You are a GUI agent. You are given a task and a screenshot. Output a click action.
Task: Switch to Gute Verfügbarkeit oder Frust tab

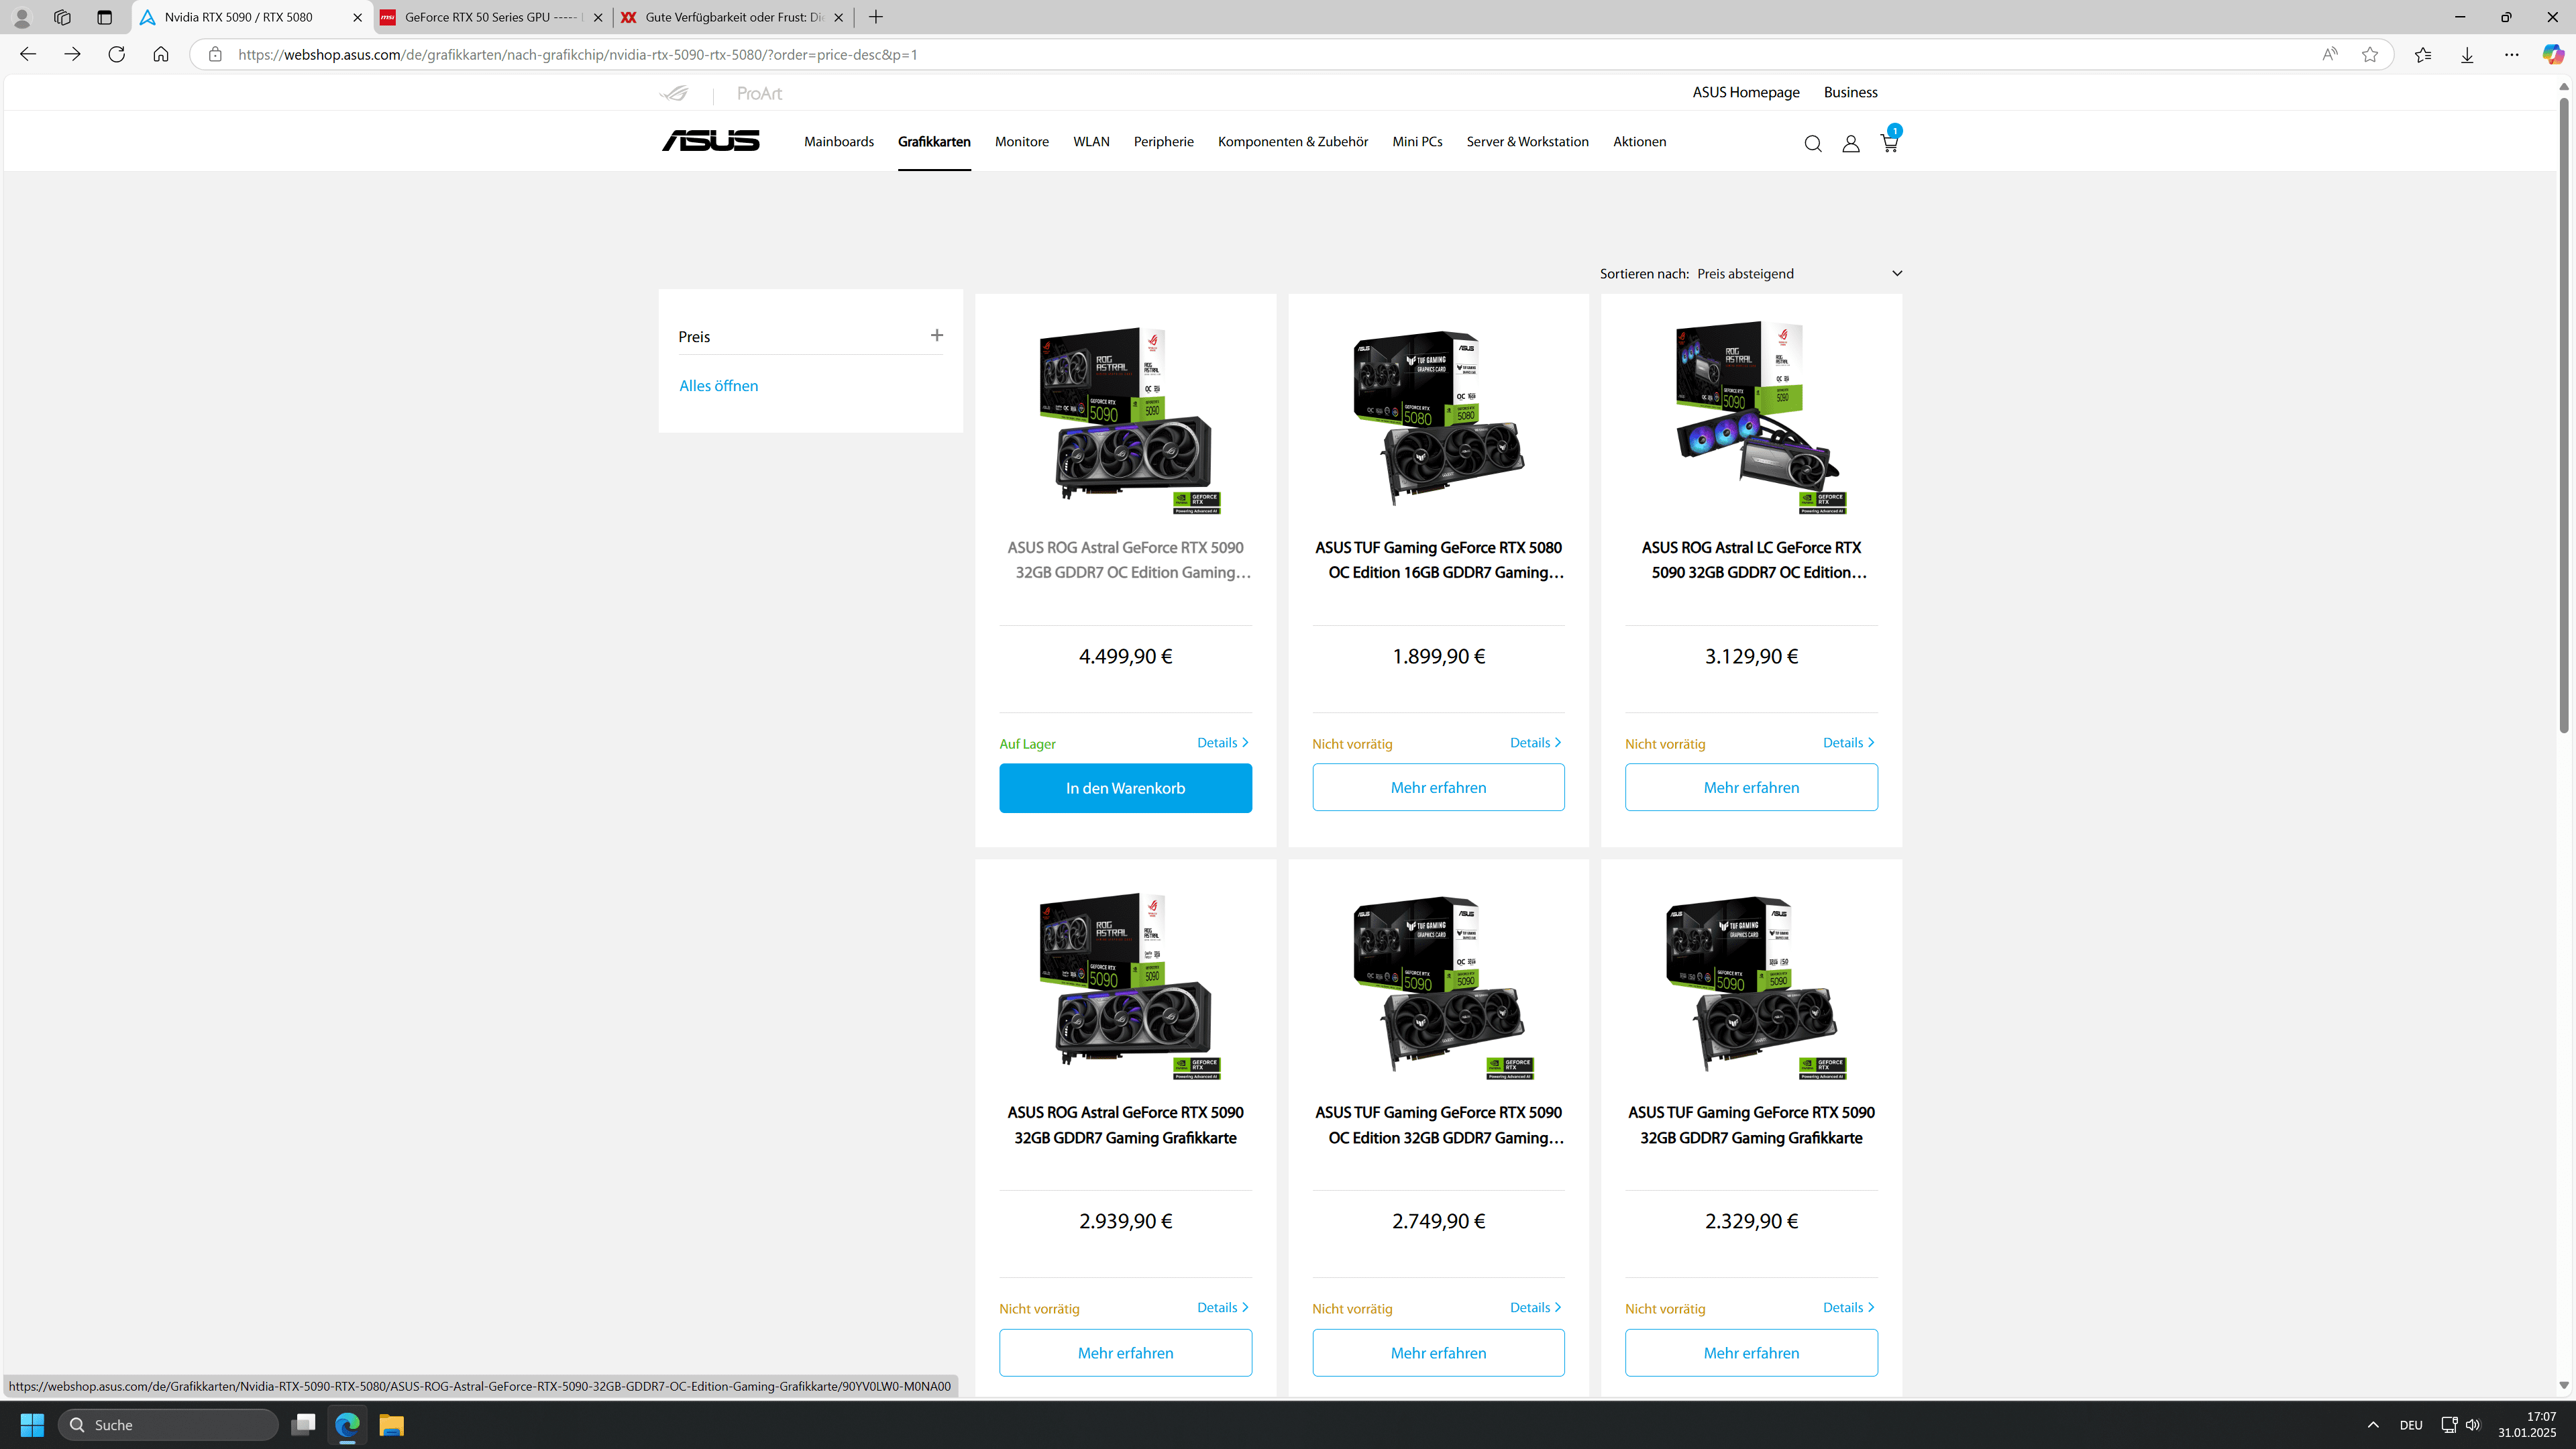point(733,17)
